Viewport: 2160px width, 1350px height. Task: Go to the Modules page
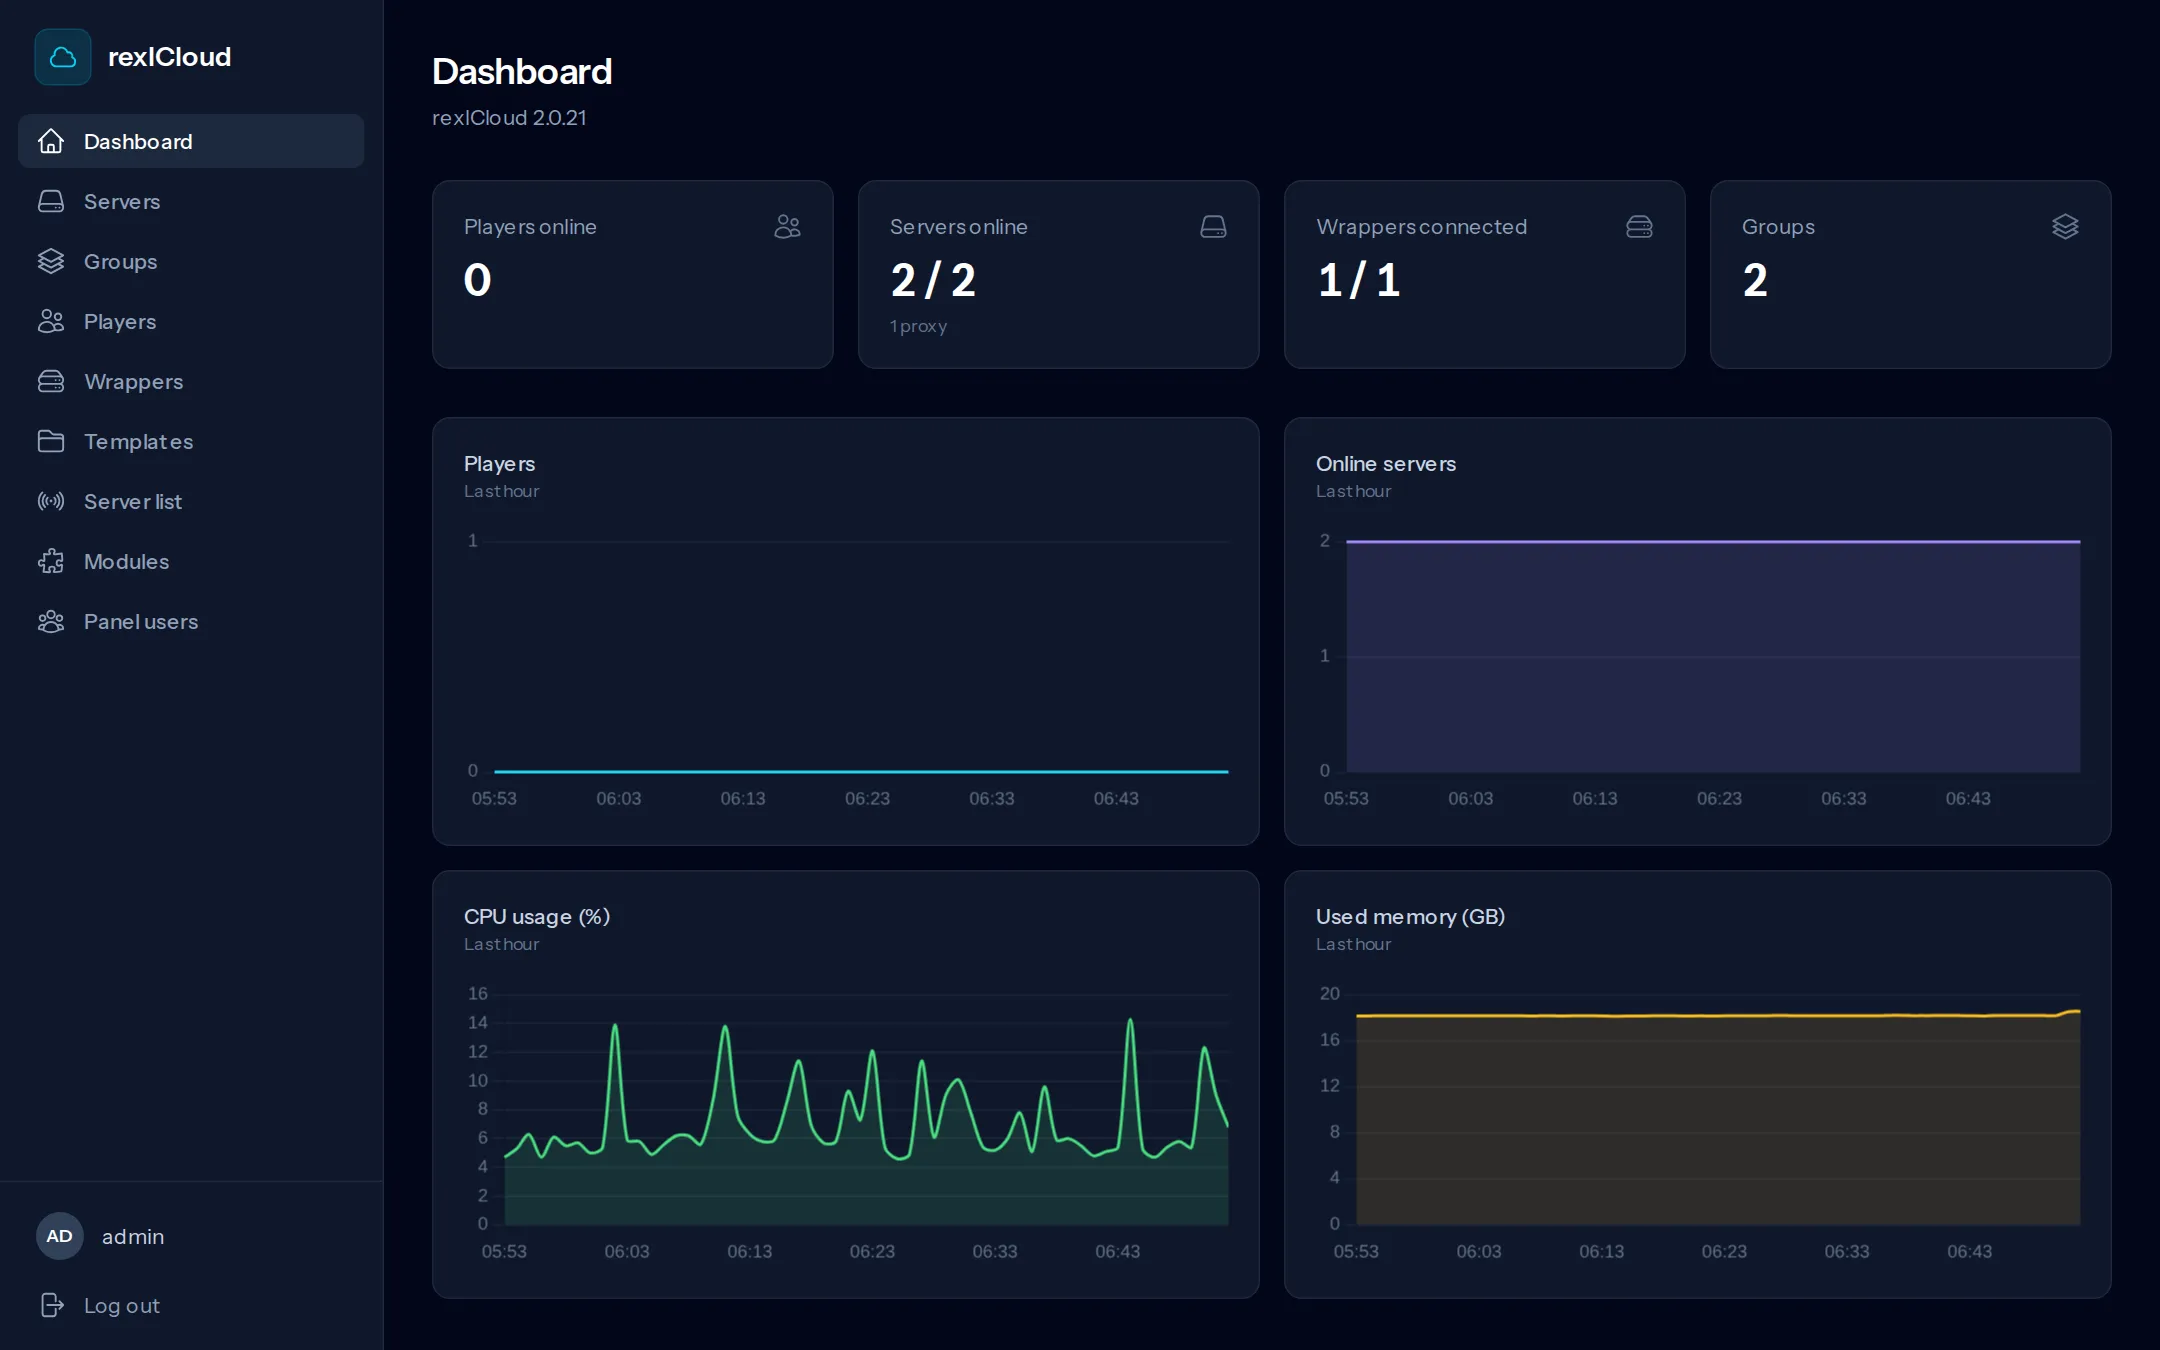(x=191, y=561)
